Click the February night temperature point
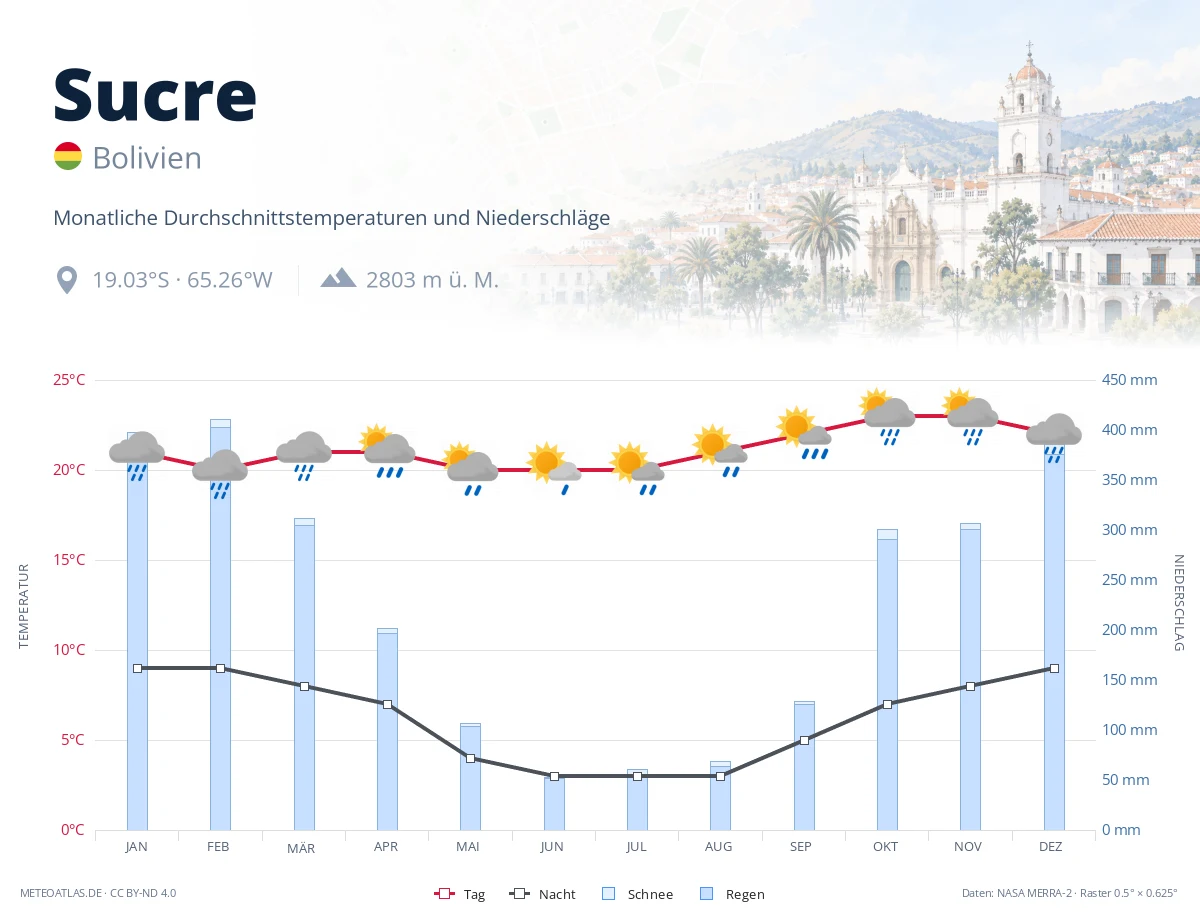The width and height of the screenshot is (1200, 920). (x=220, y=668)
